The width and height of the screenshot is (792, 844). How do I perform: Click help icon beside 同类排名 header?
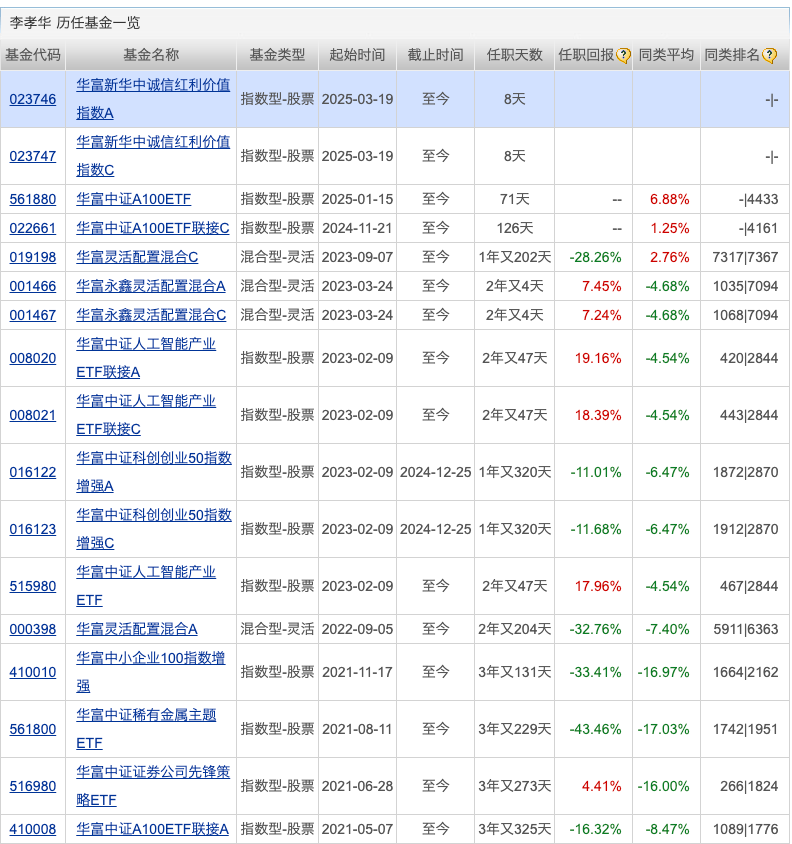pyautogui.click(x=769, y=55)
